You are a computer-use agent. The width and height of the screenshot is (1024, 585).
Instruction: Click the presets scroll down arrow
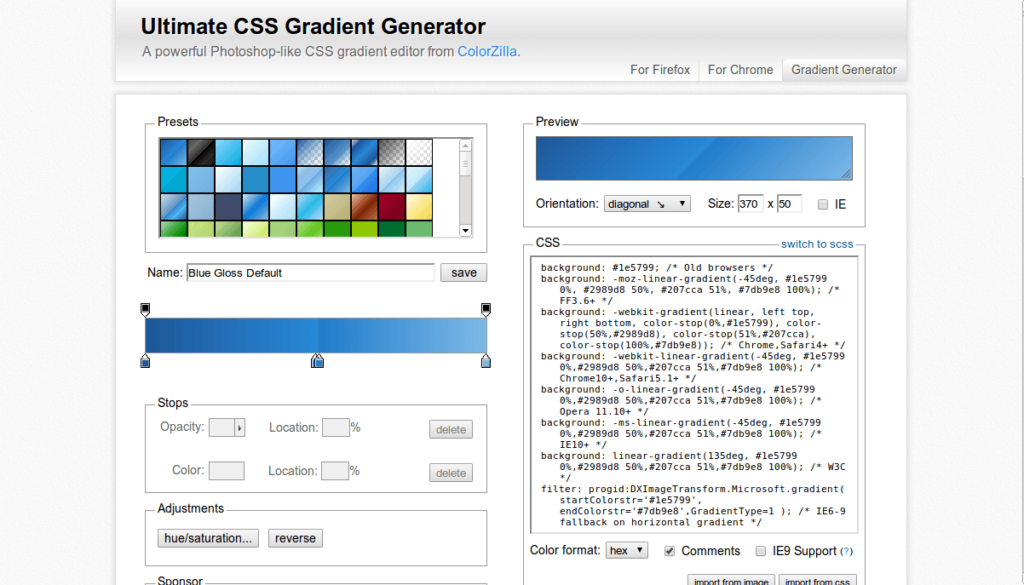point(466,230)
